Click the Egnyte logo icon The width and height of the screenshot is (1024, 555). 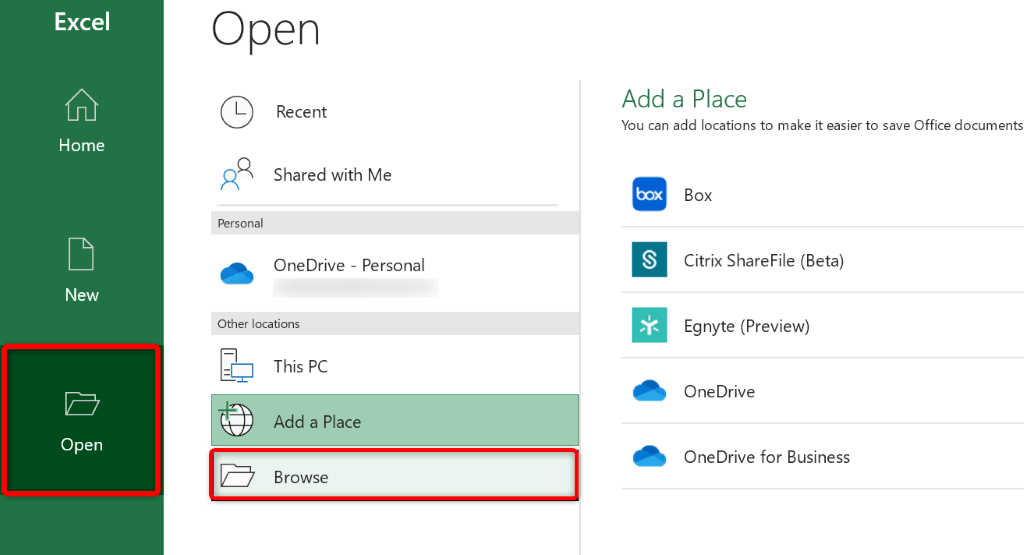(x=649, y=326)
